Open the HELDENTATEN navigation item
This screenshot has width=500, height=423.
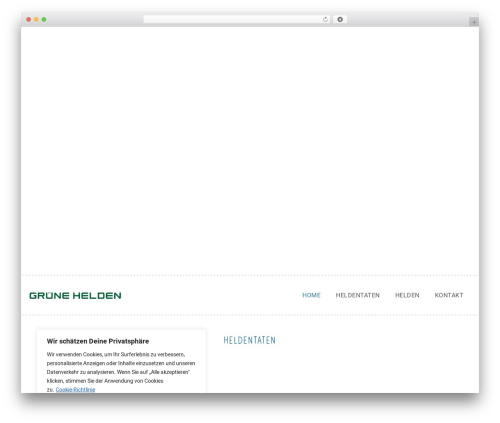[358, 295]
